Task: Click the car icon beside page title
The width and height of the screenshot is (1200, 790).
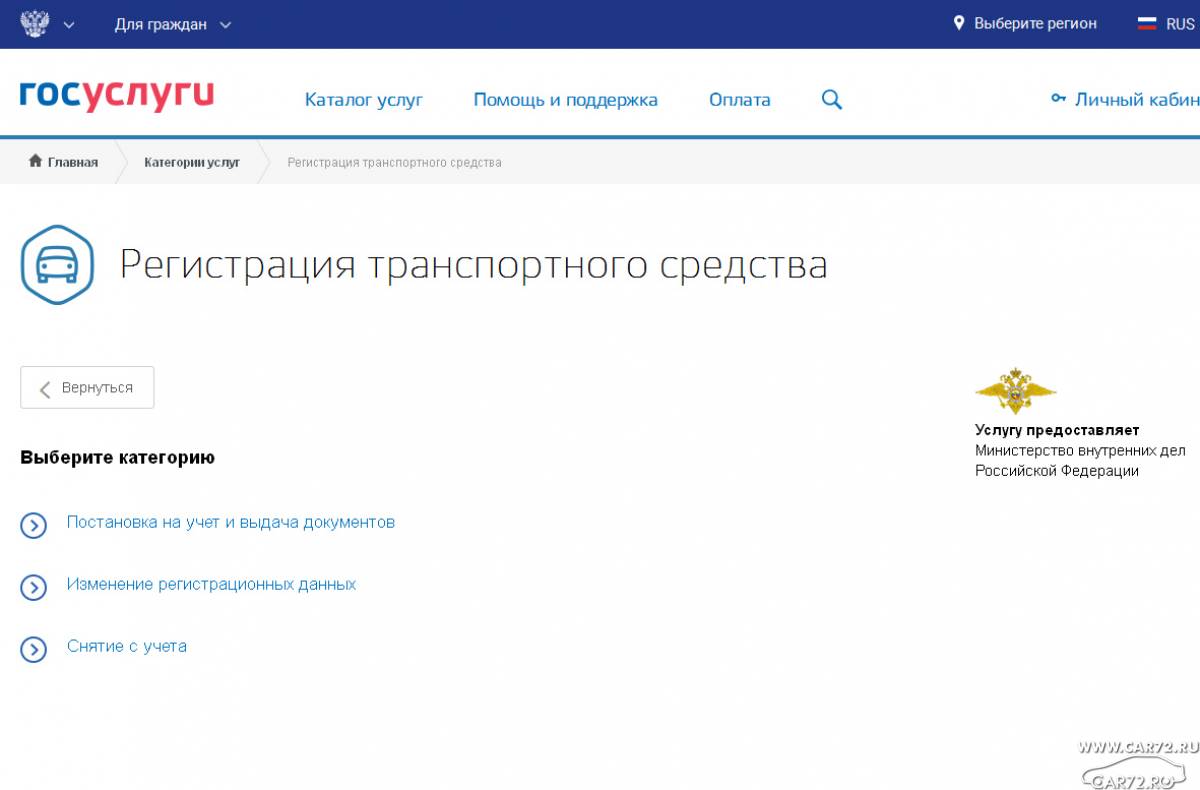Action: [57, 265]
